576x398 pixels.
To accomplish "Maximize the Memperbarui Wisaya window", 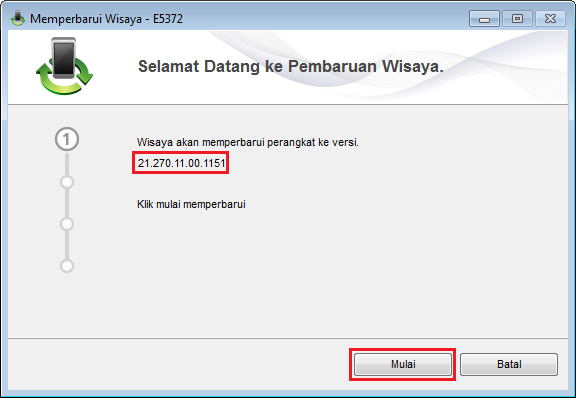I will click(517, 19).
